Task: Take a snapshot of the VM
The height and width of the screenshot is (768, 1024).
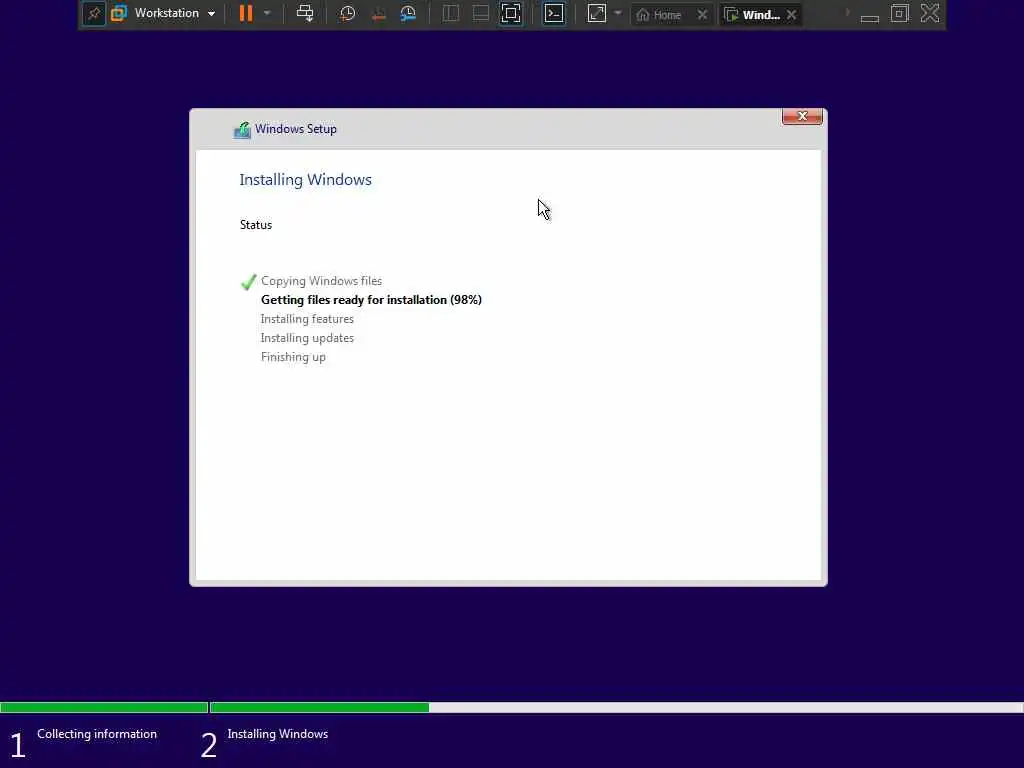Action: [347, 13]
